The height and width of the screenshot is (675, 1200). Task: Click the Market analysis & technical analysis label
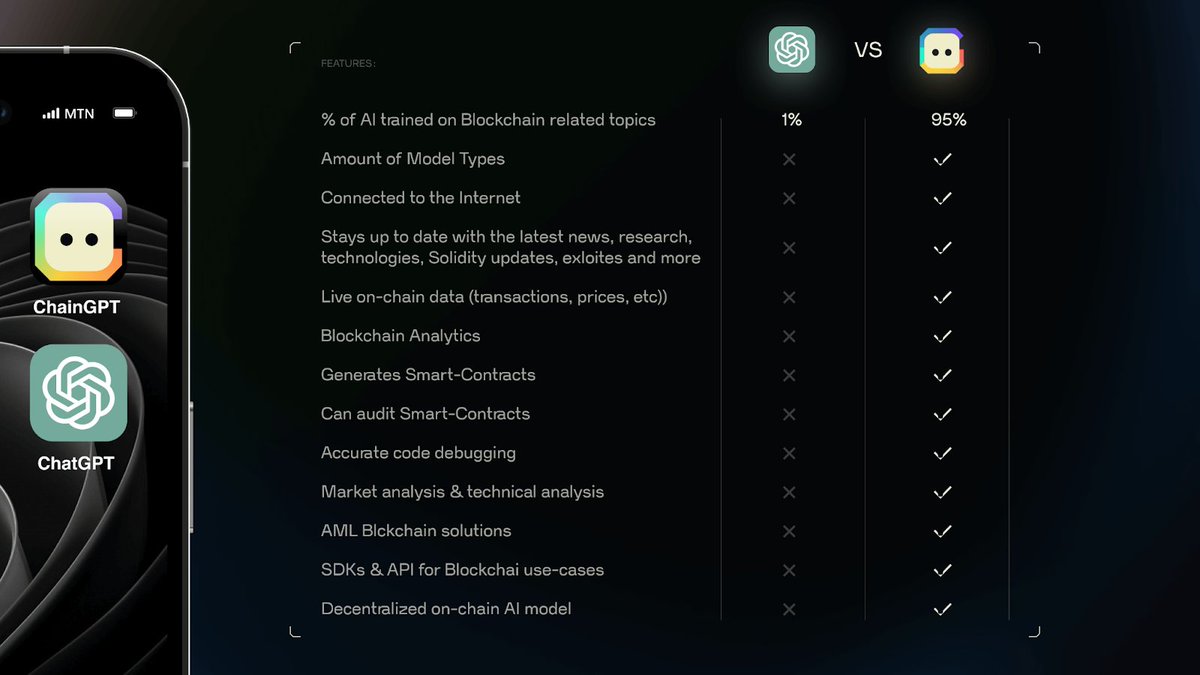pyautogui.click(x=462, y=492)
